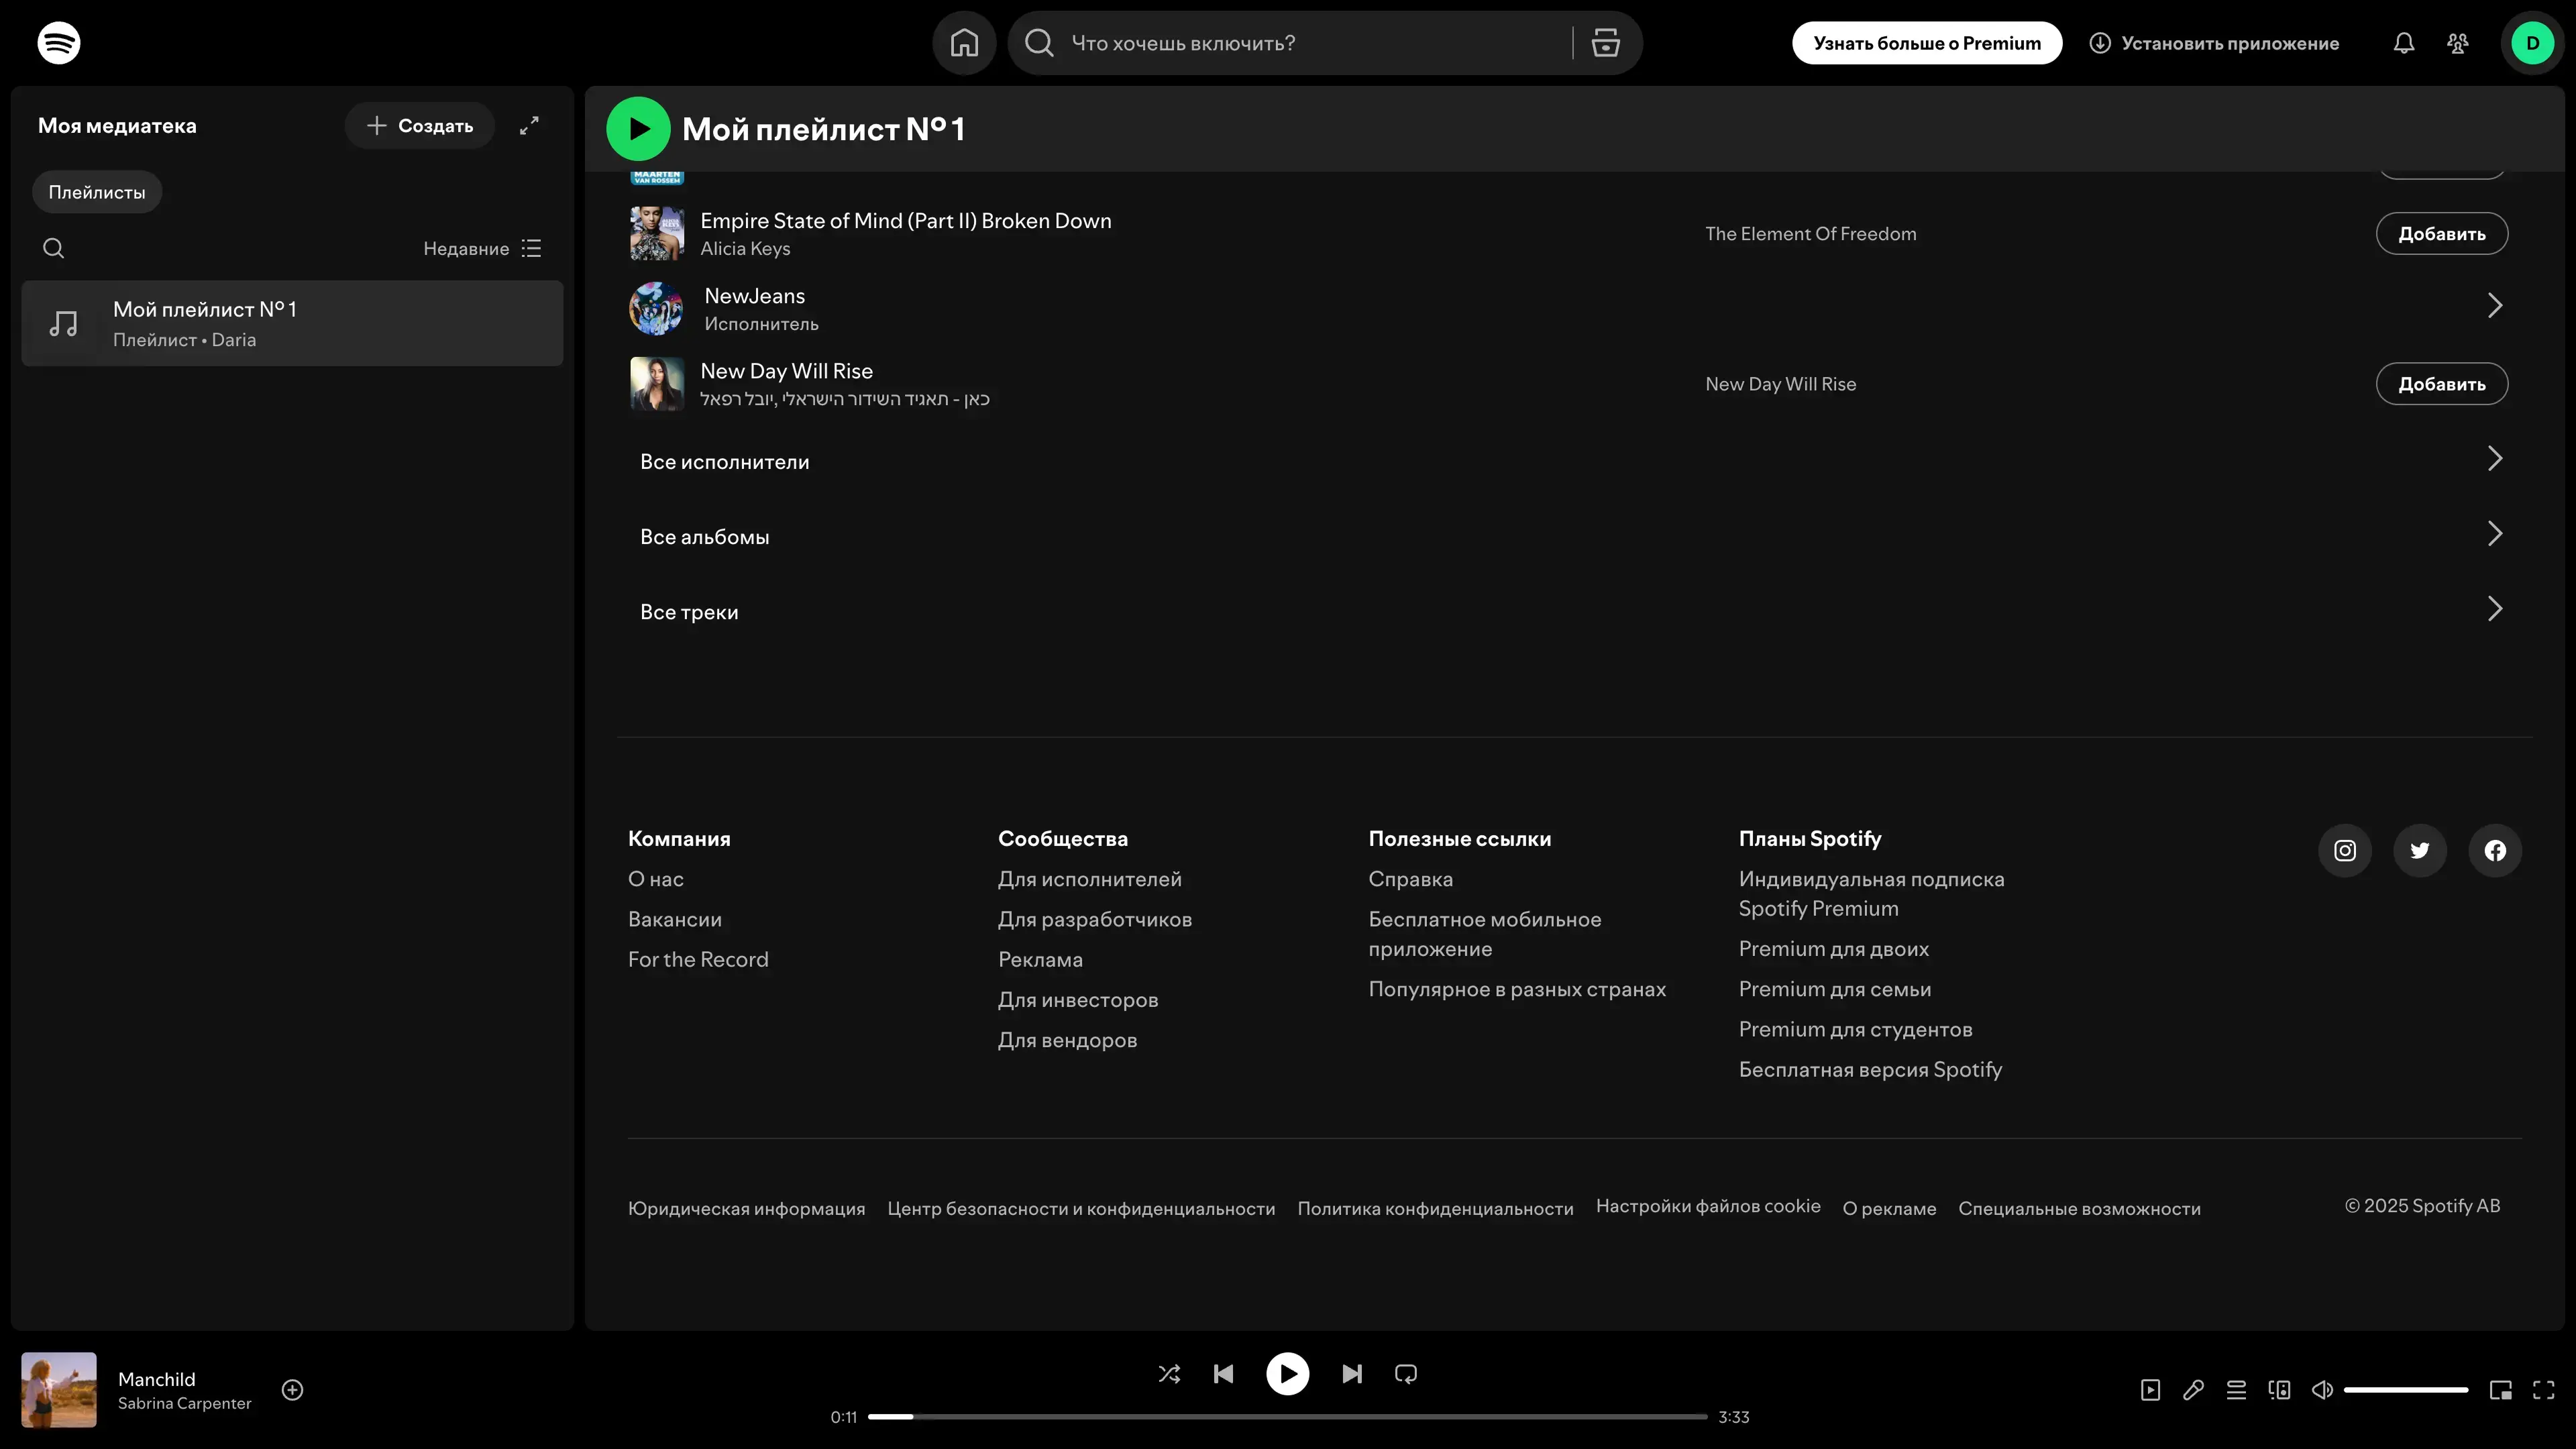
Task: Toggle shuffle playback
Action: coord(1169,1374)
